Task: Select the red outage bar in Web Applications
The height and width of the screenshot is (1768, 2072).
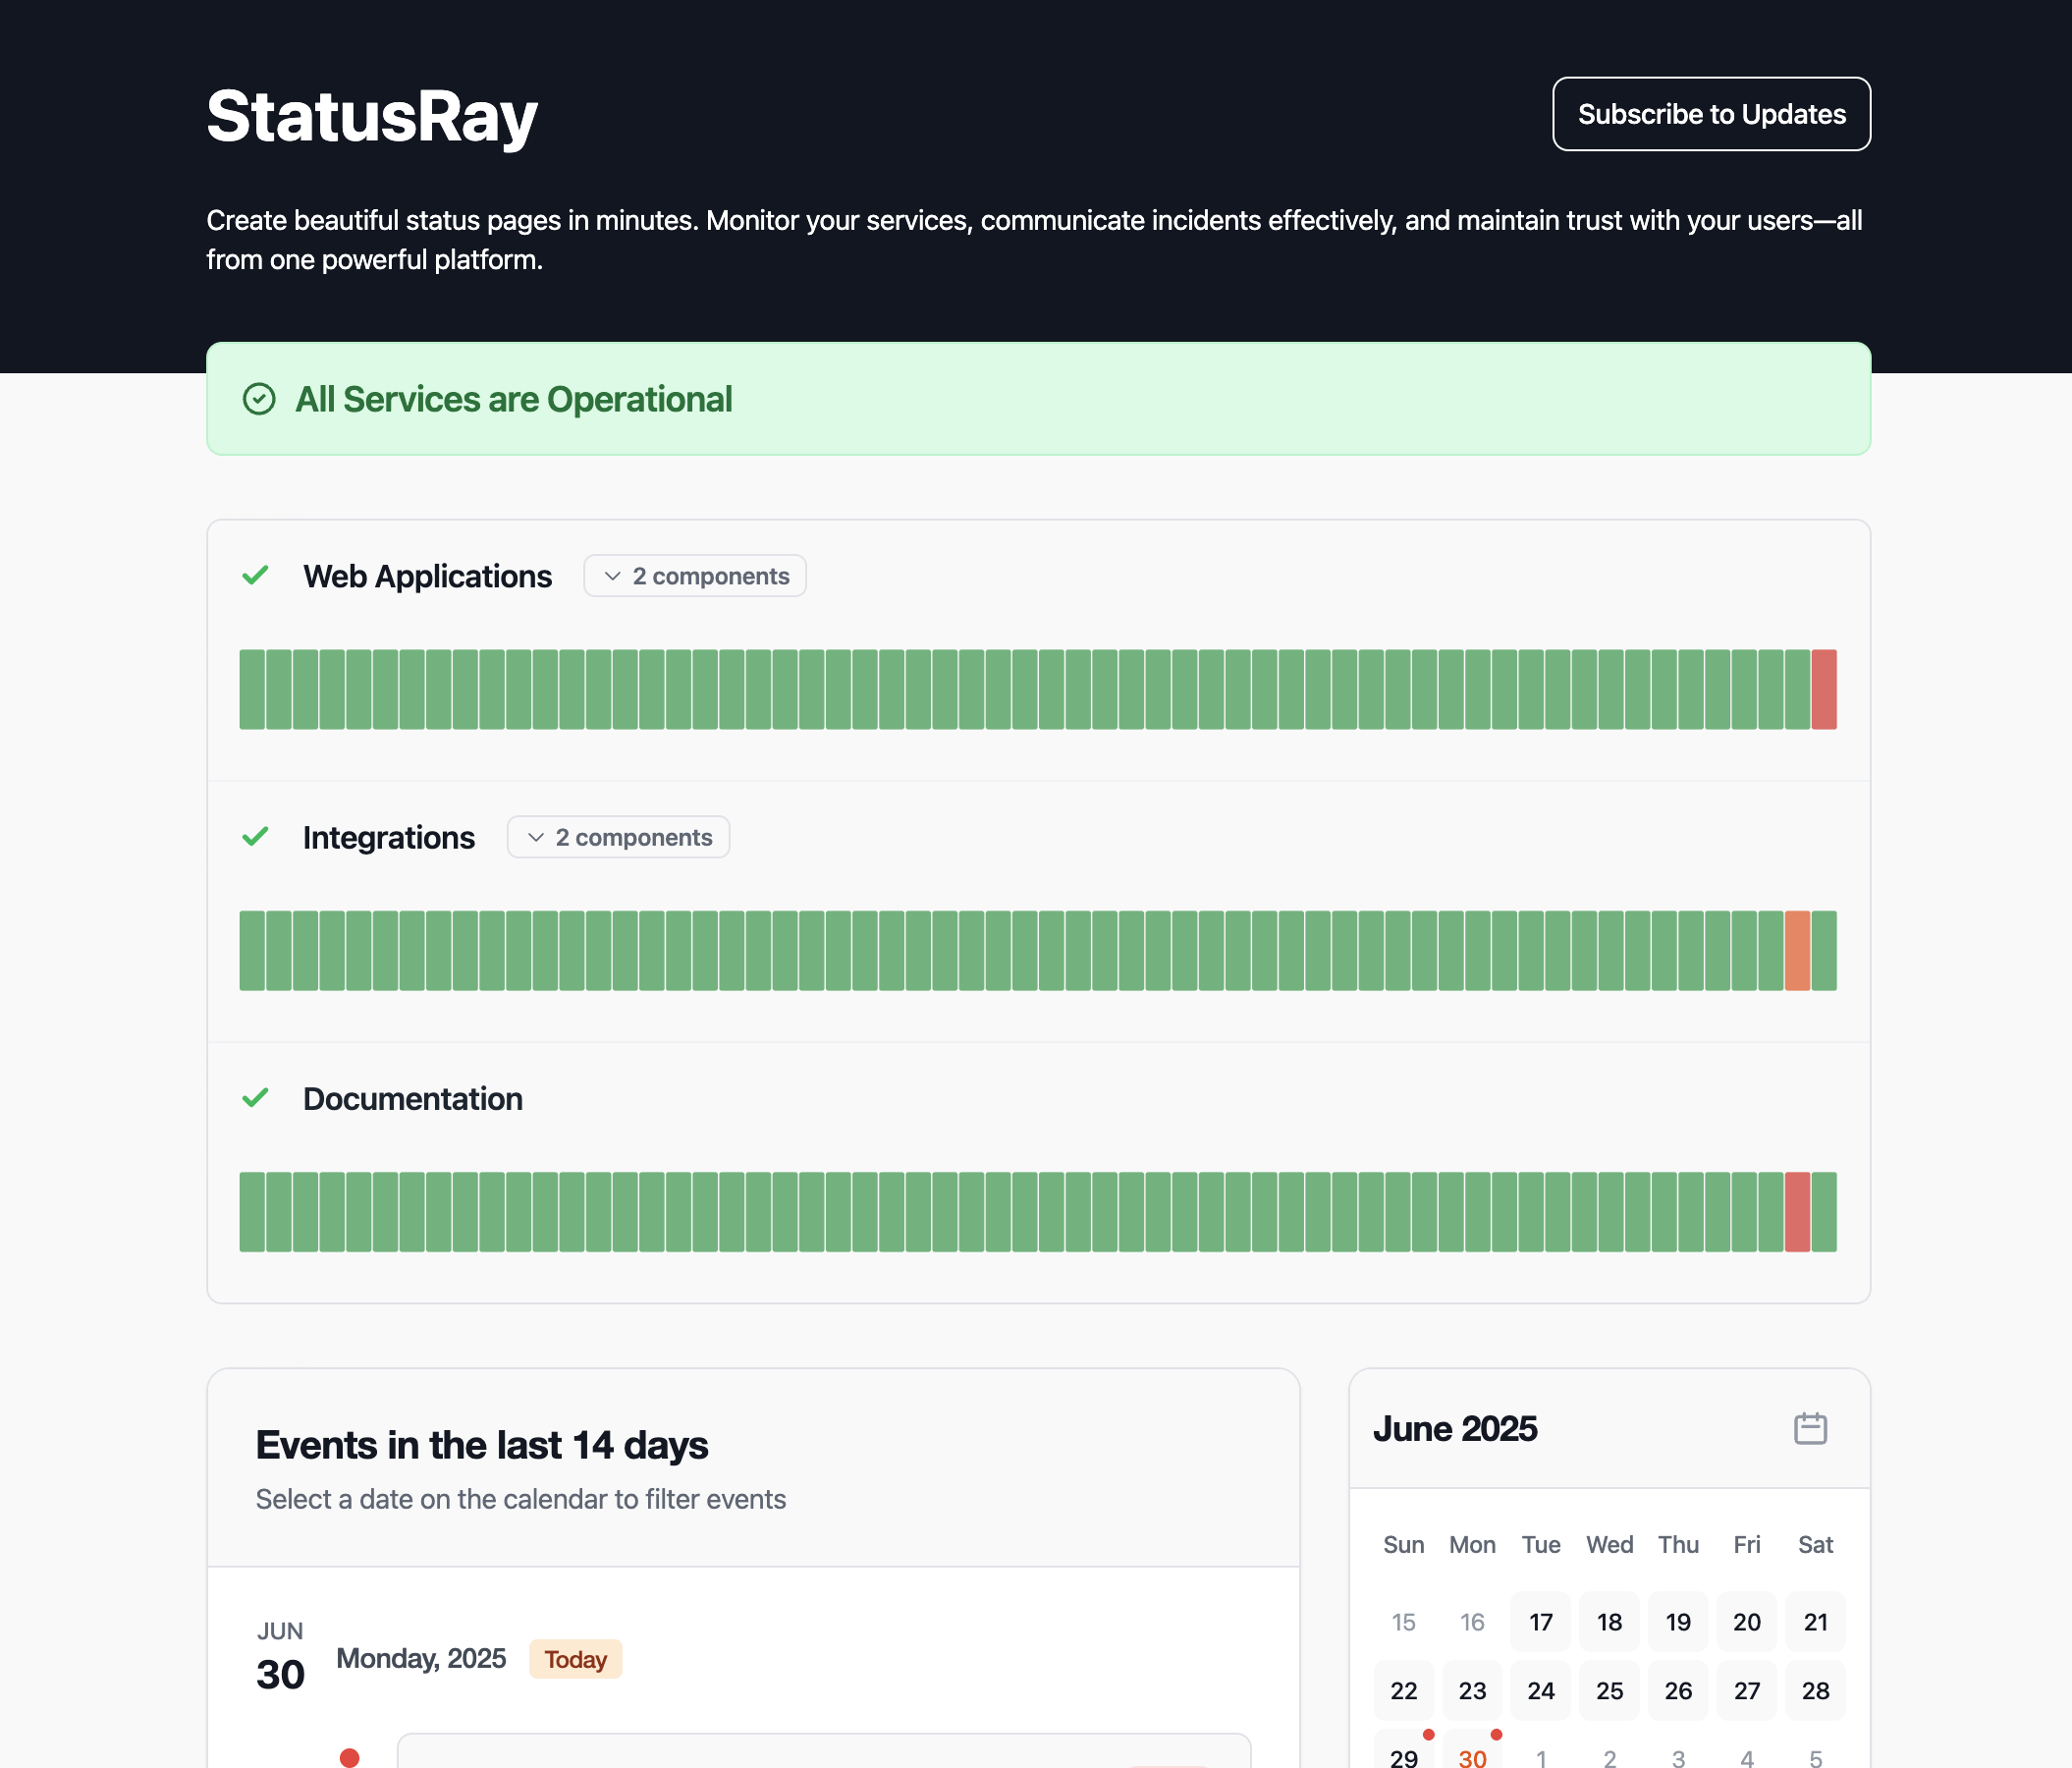Action: pos(1824,689)
